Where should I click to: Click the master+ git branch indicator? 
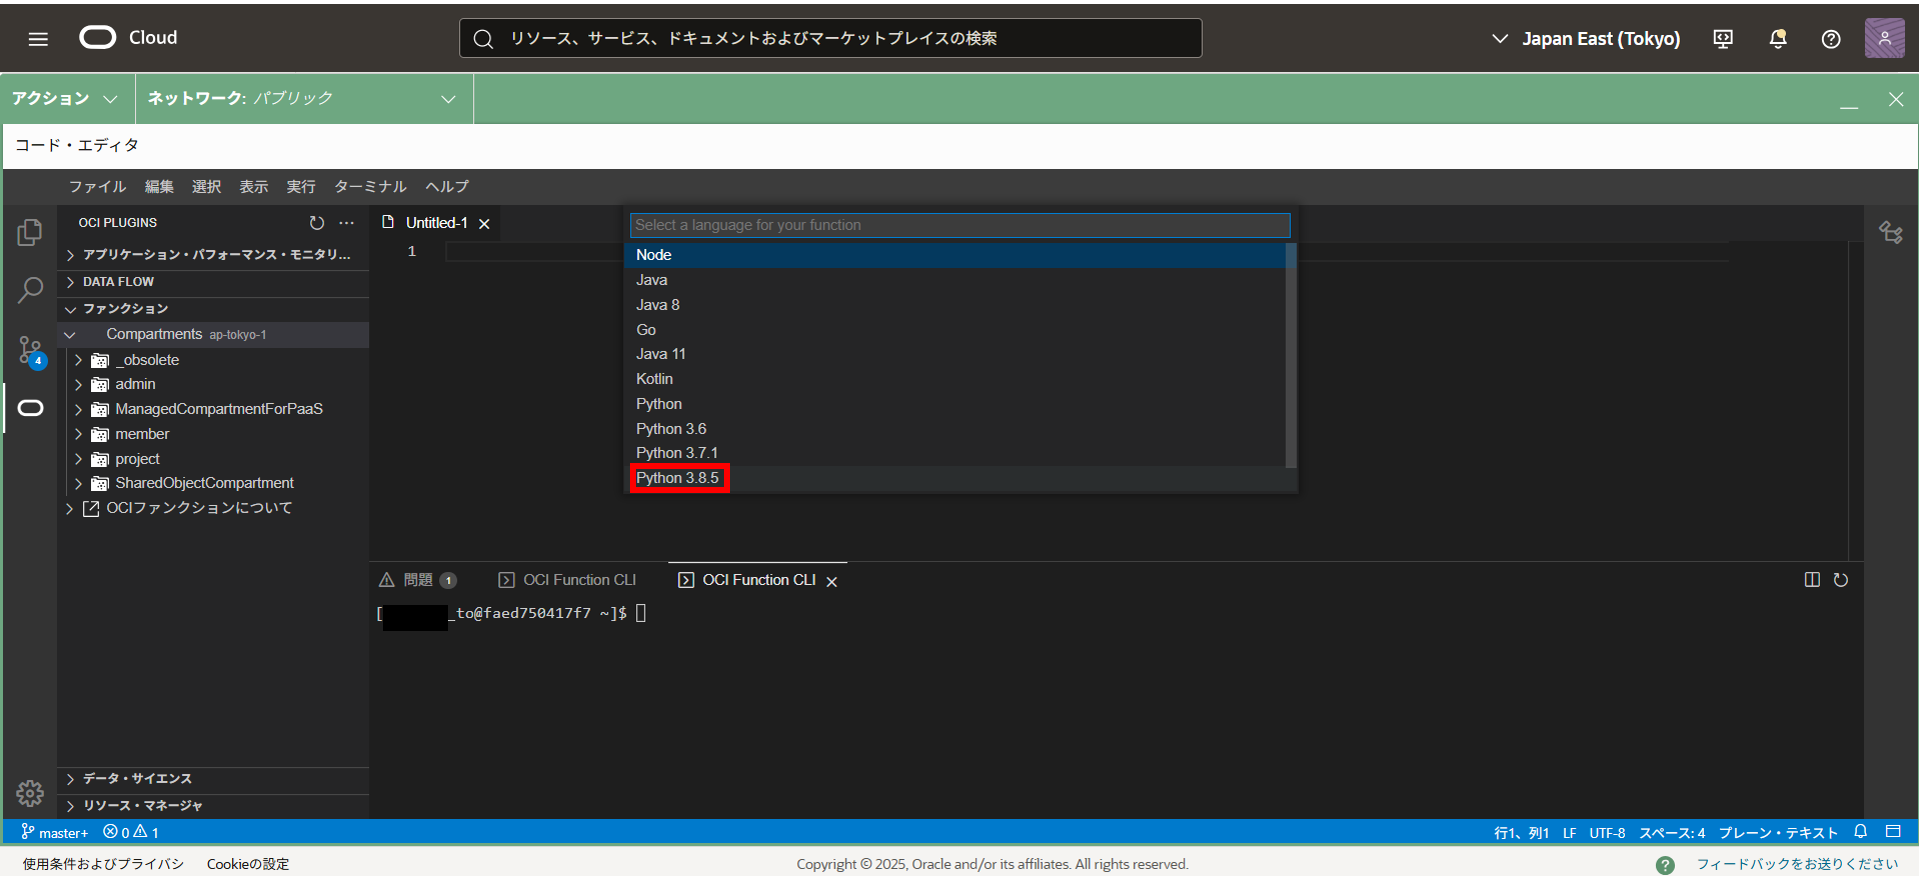[x=54, y=832]
